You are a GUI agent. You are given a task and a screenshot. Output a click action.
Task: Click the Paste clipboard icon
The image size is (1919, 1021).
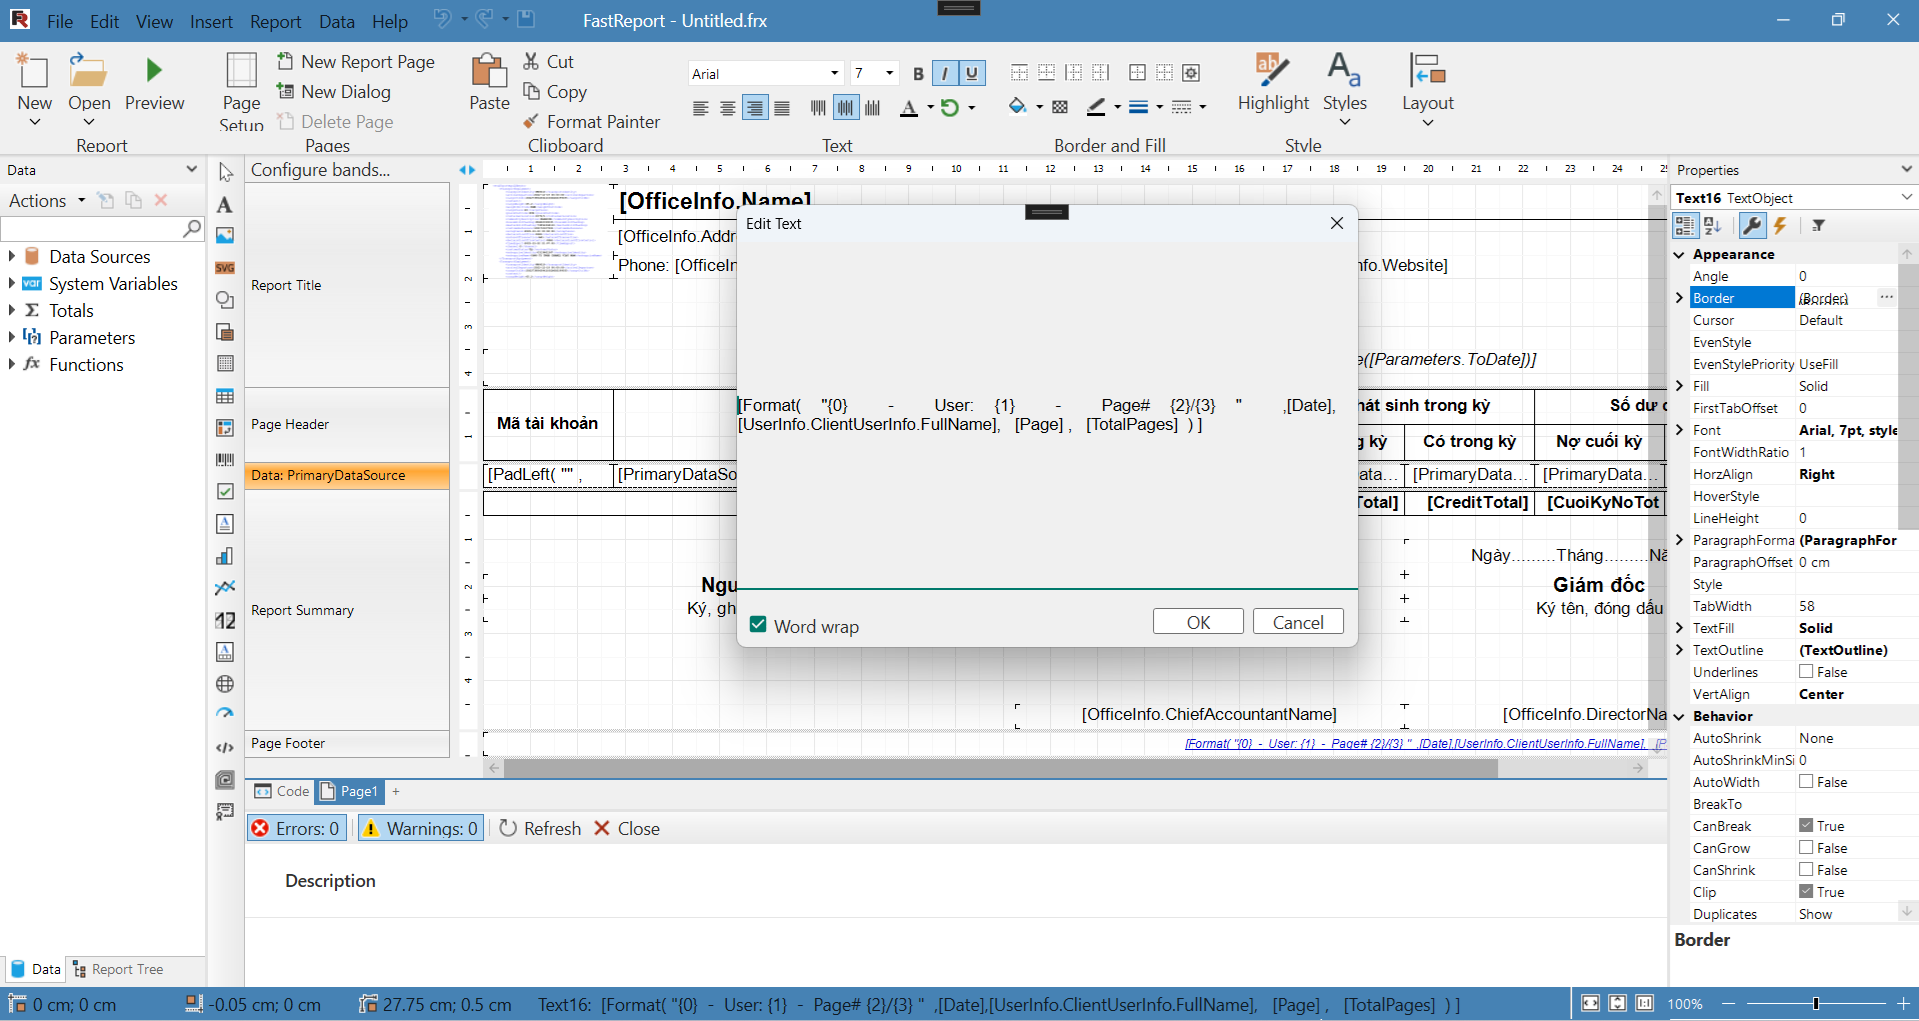coord(489,71)
